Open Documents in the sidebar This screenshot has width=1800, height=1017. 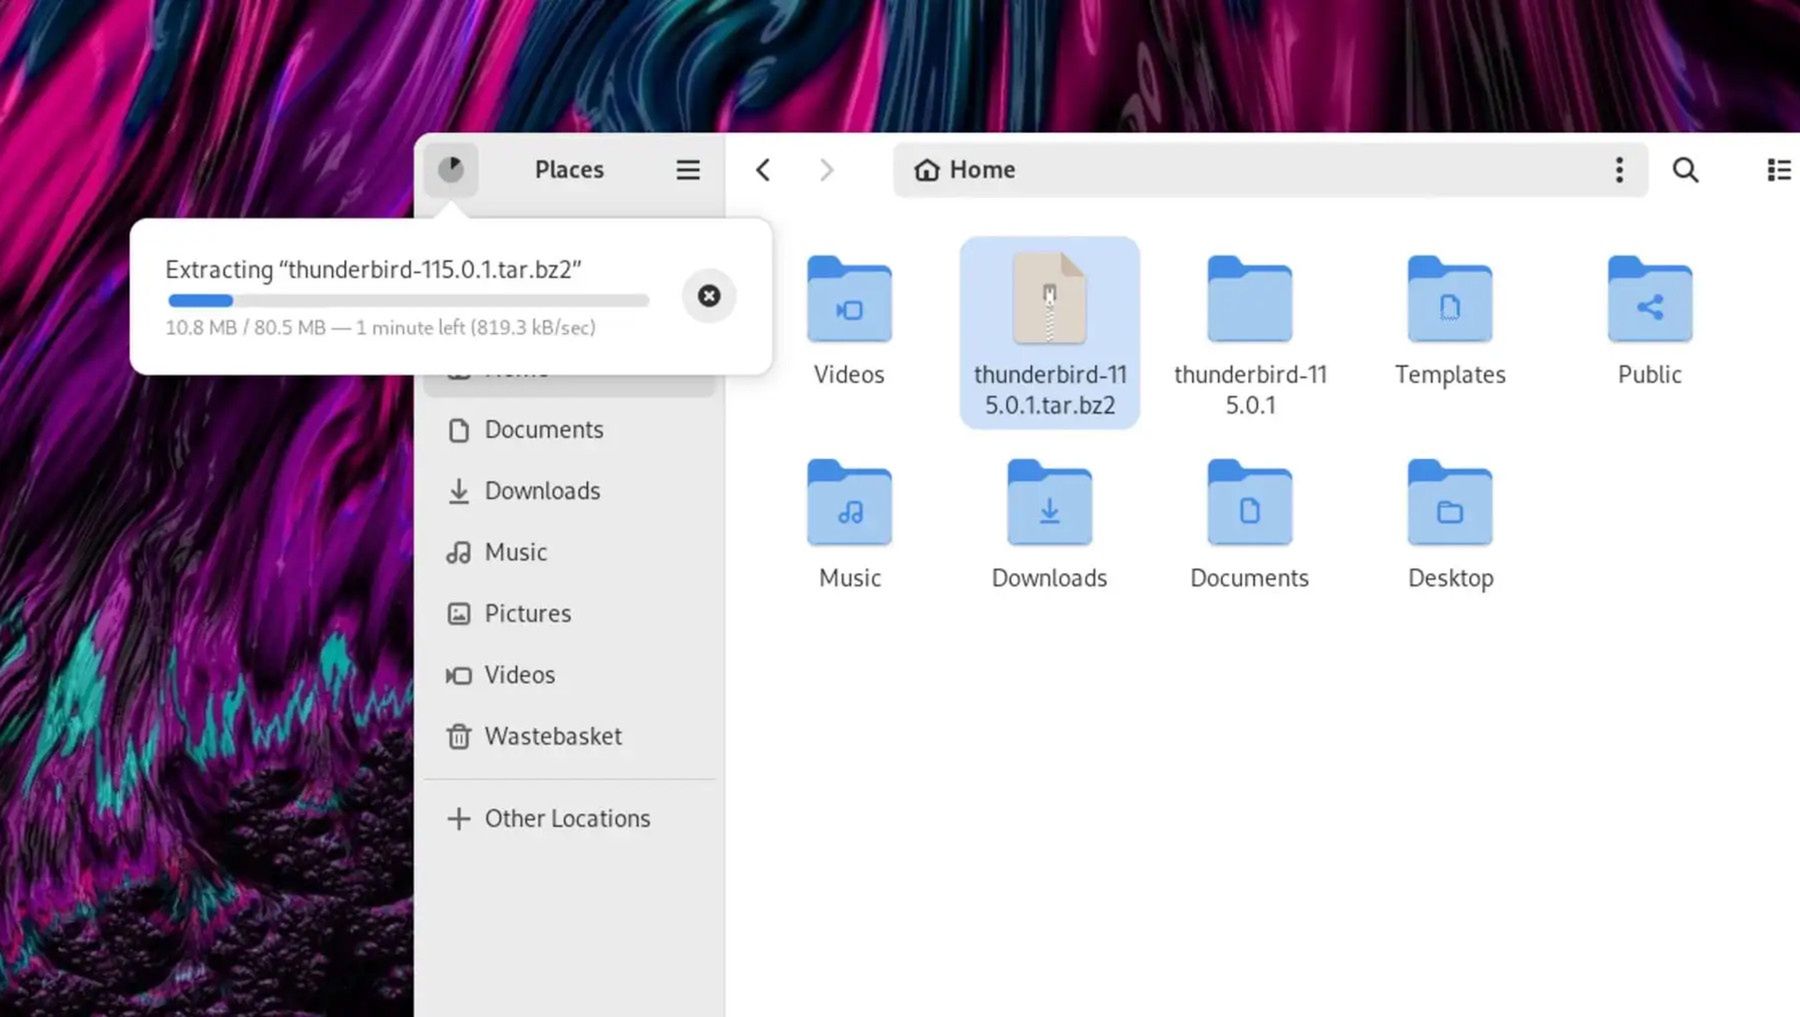pyautogui.click(x=544, y=430)
